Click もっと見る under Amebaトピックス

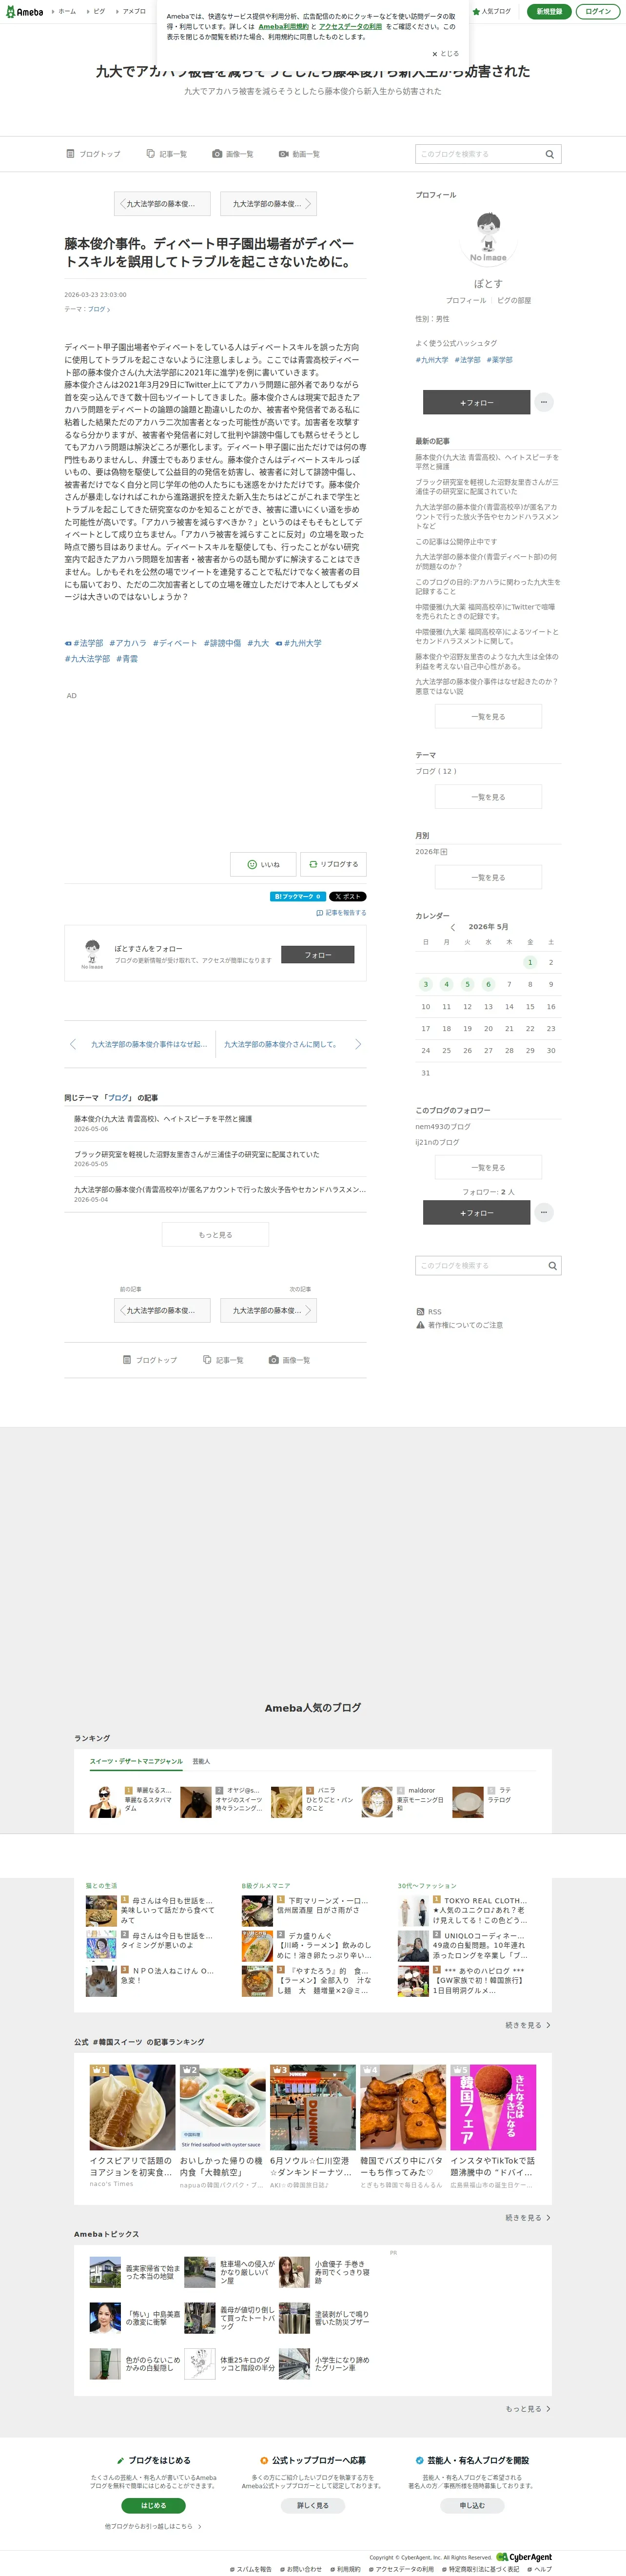(528, 2409)
